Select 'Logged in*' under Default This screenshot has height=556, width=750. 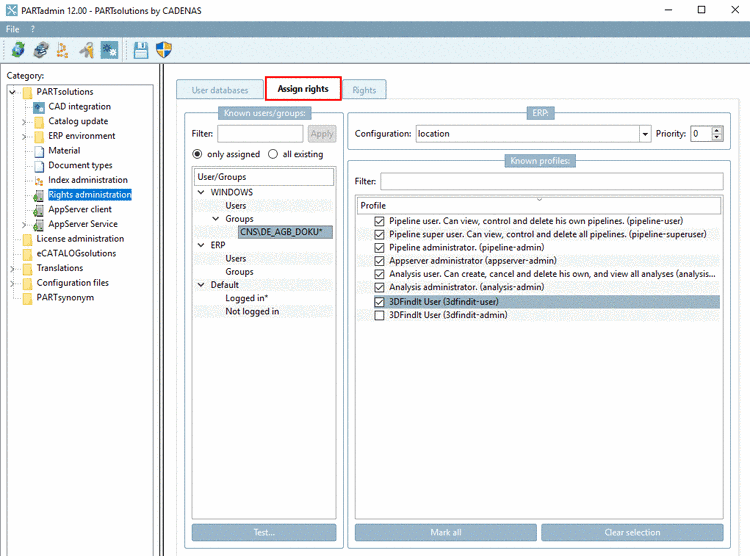point(246,298)
